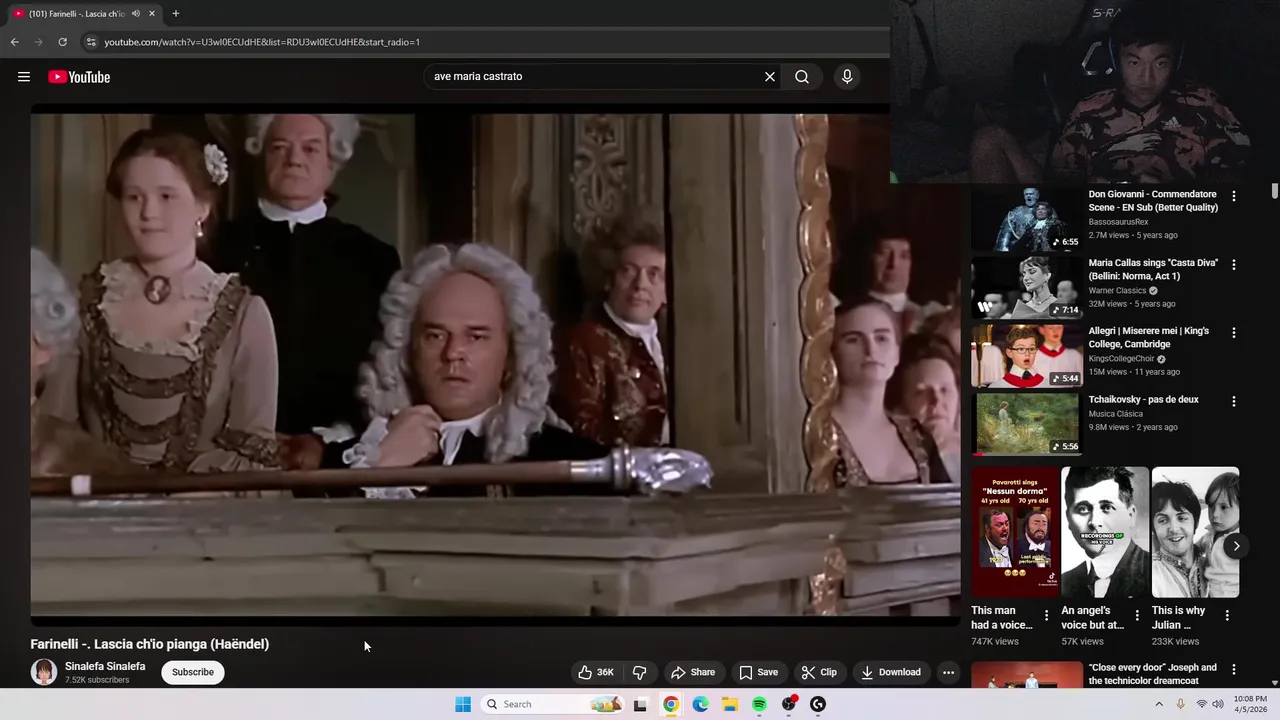1280x720 pixels.
Task: Download the Farinelli video
Action: pos(891,672)
